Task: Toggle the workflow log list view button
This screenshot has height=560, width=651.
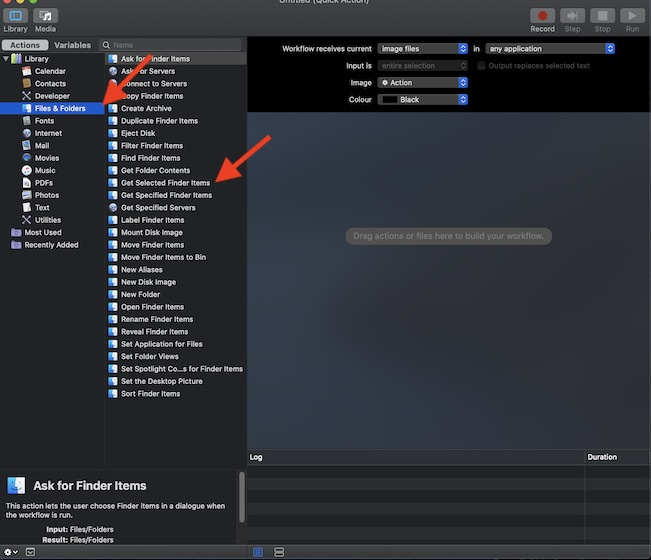Action: pos(258,552)
